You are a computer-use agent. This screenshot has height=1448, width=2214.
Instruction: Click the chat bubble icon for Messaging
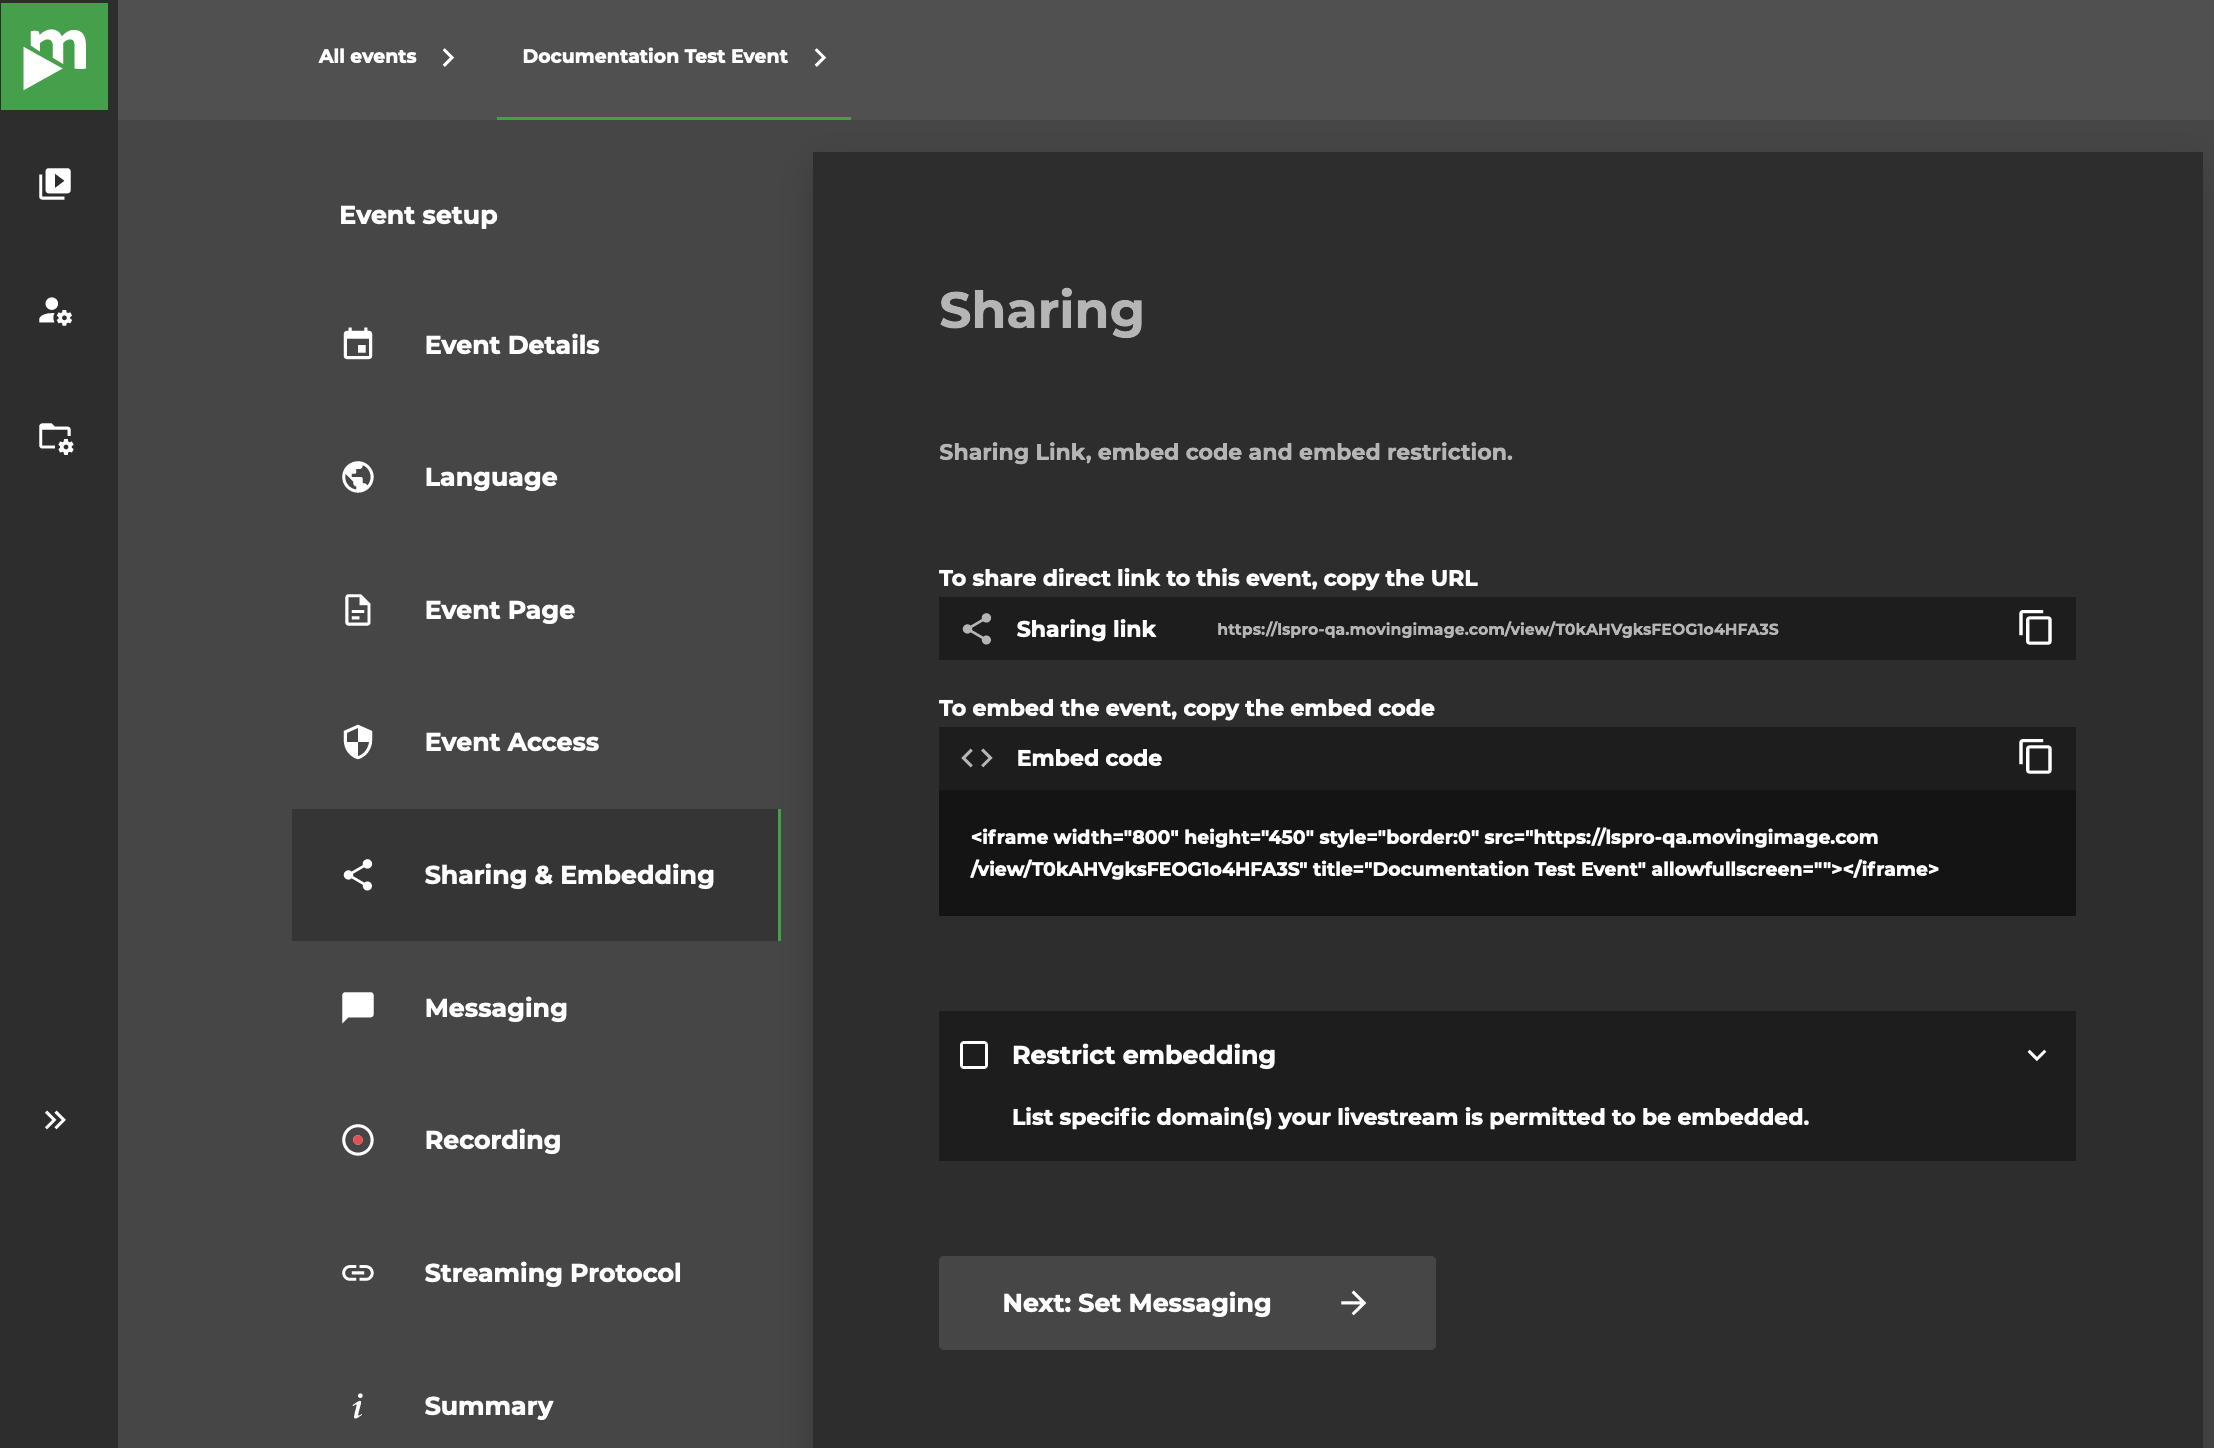coord(358,1007)
